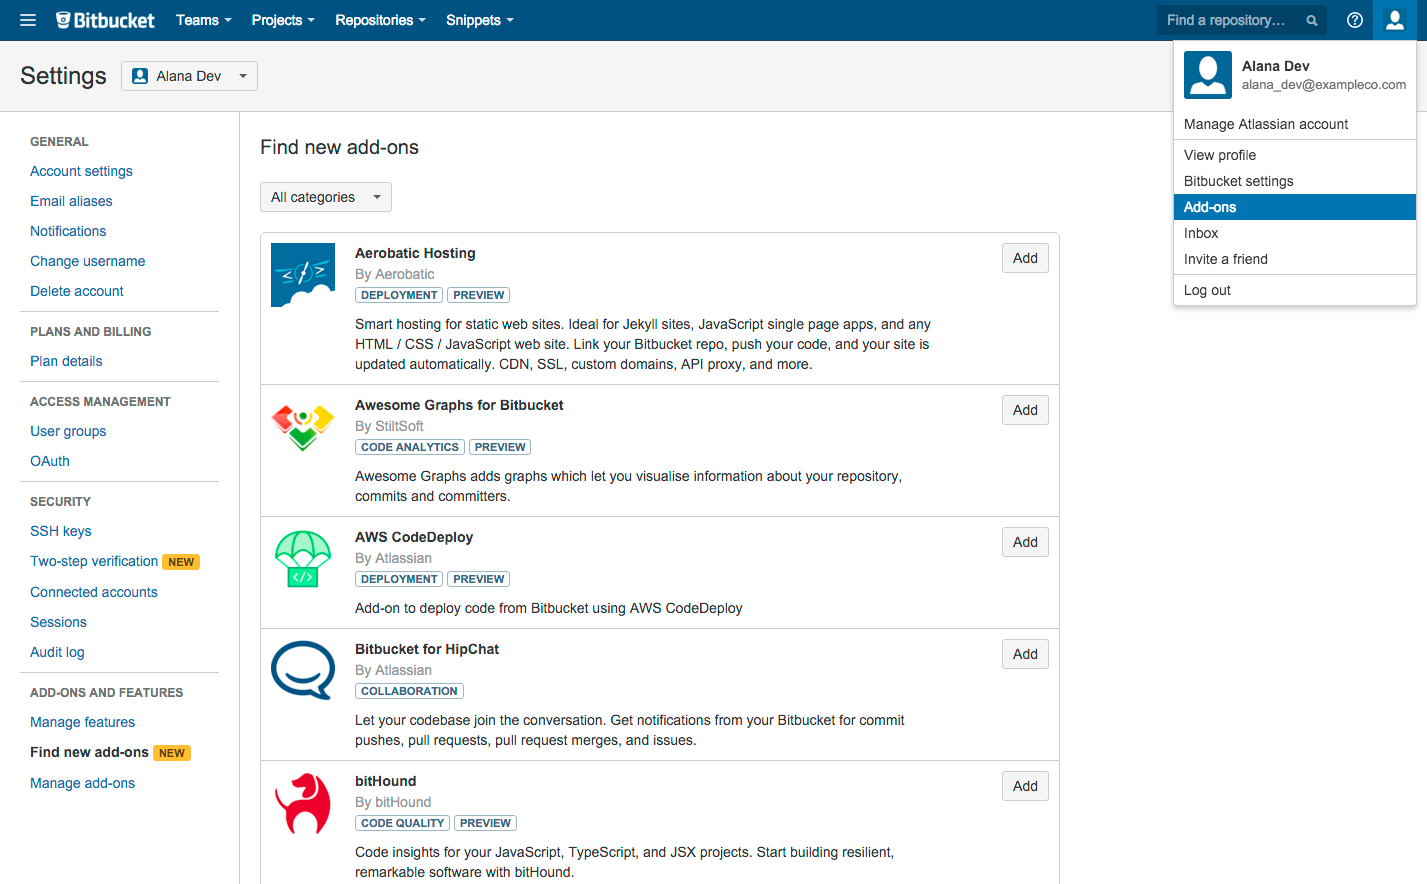Click the user avatar in the navbar
This screenshot has width=1427, height=884.
(x=1395, y=19)
